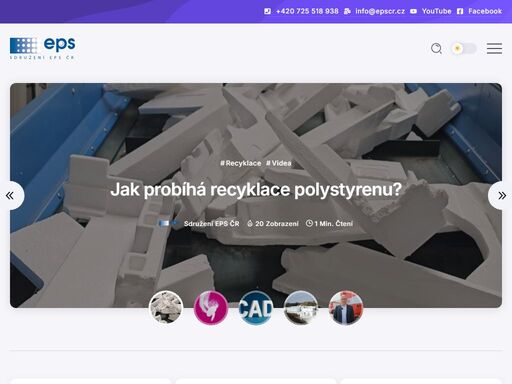Screen dimensions: 512x384
Task: Click the phone icon in top bar
Action: 267,11
